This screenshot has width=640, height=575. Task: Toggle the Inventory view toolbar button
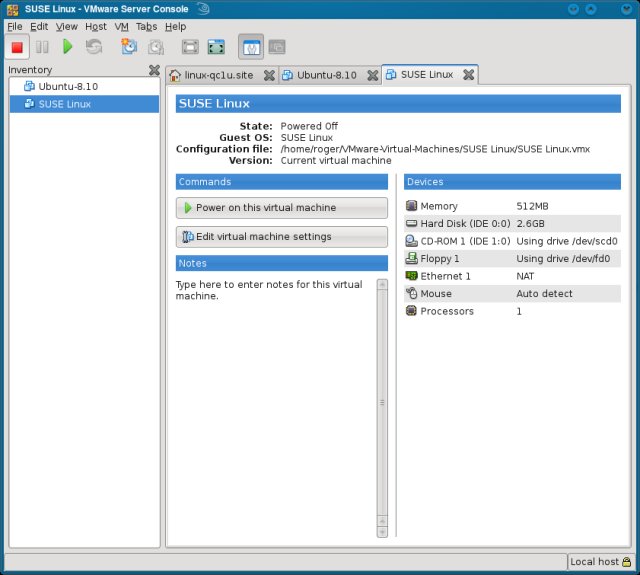[250, 47]
